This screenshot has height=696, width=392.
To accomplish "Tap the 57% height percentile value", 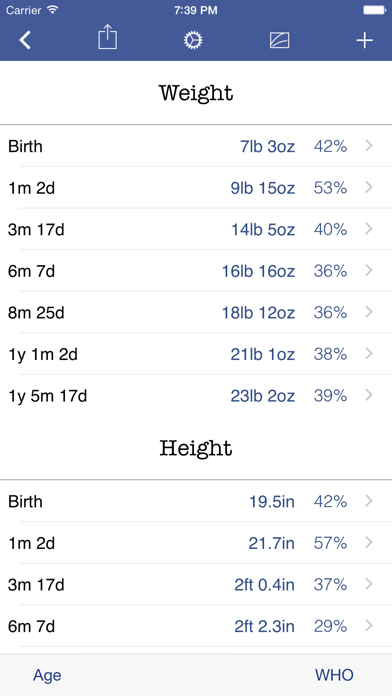I will tap(330, 543).
